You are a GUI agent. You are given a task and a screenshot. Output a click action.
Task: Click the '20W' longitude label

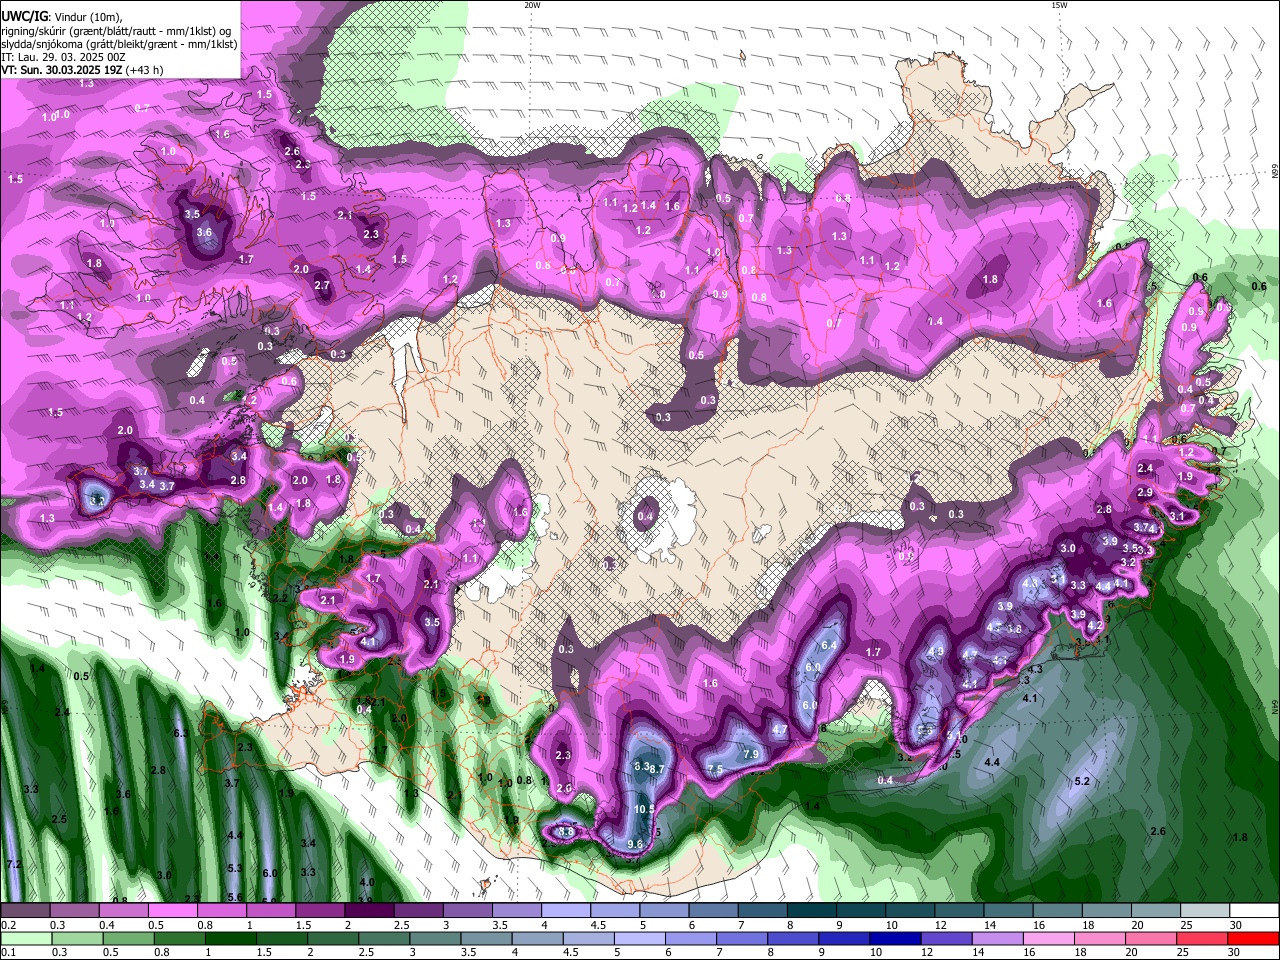click(x=532, y=5)
